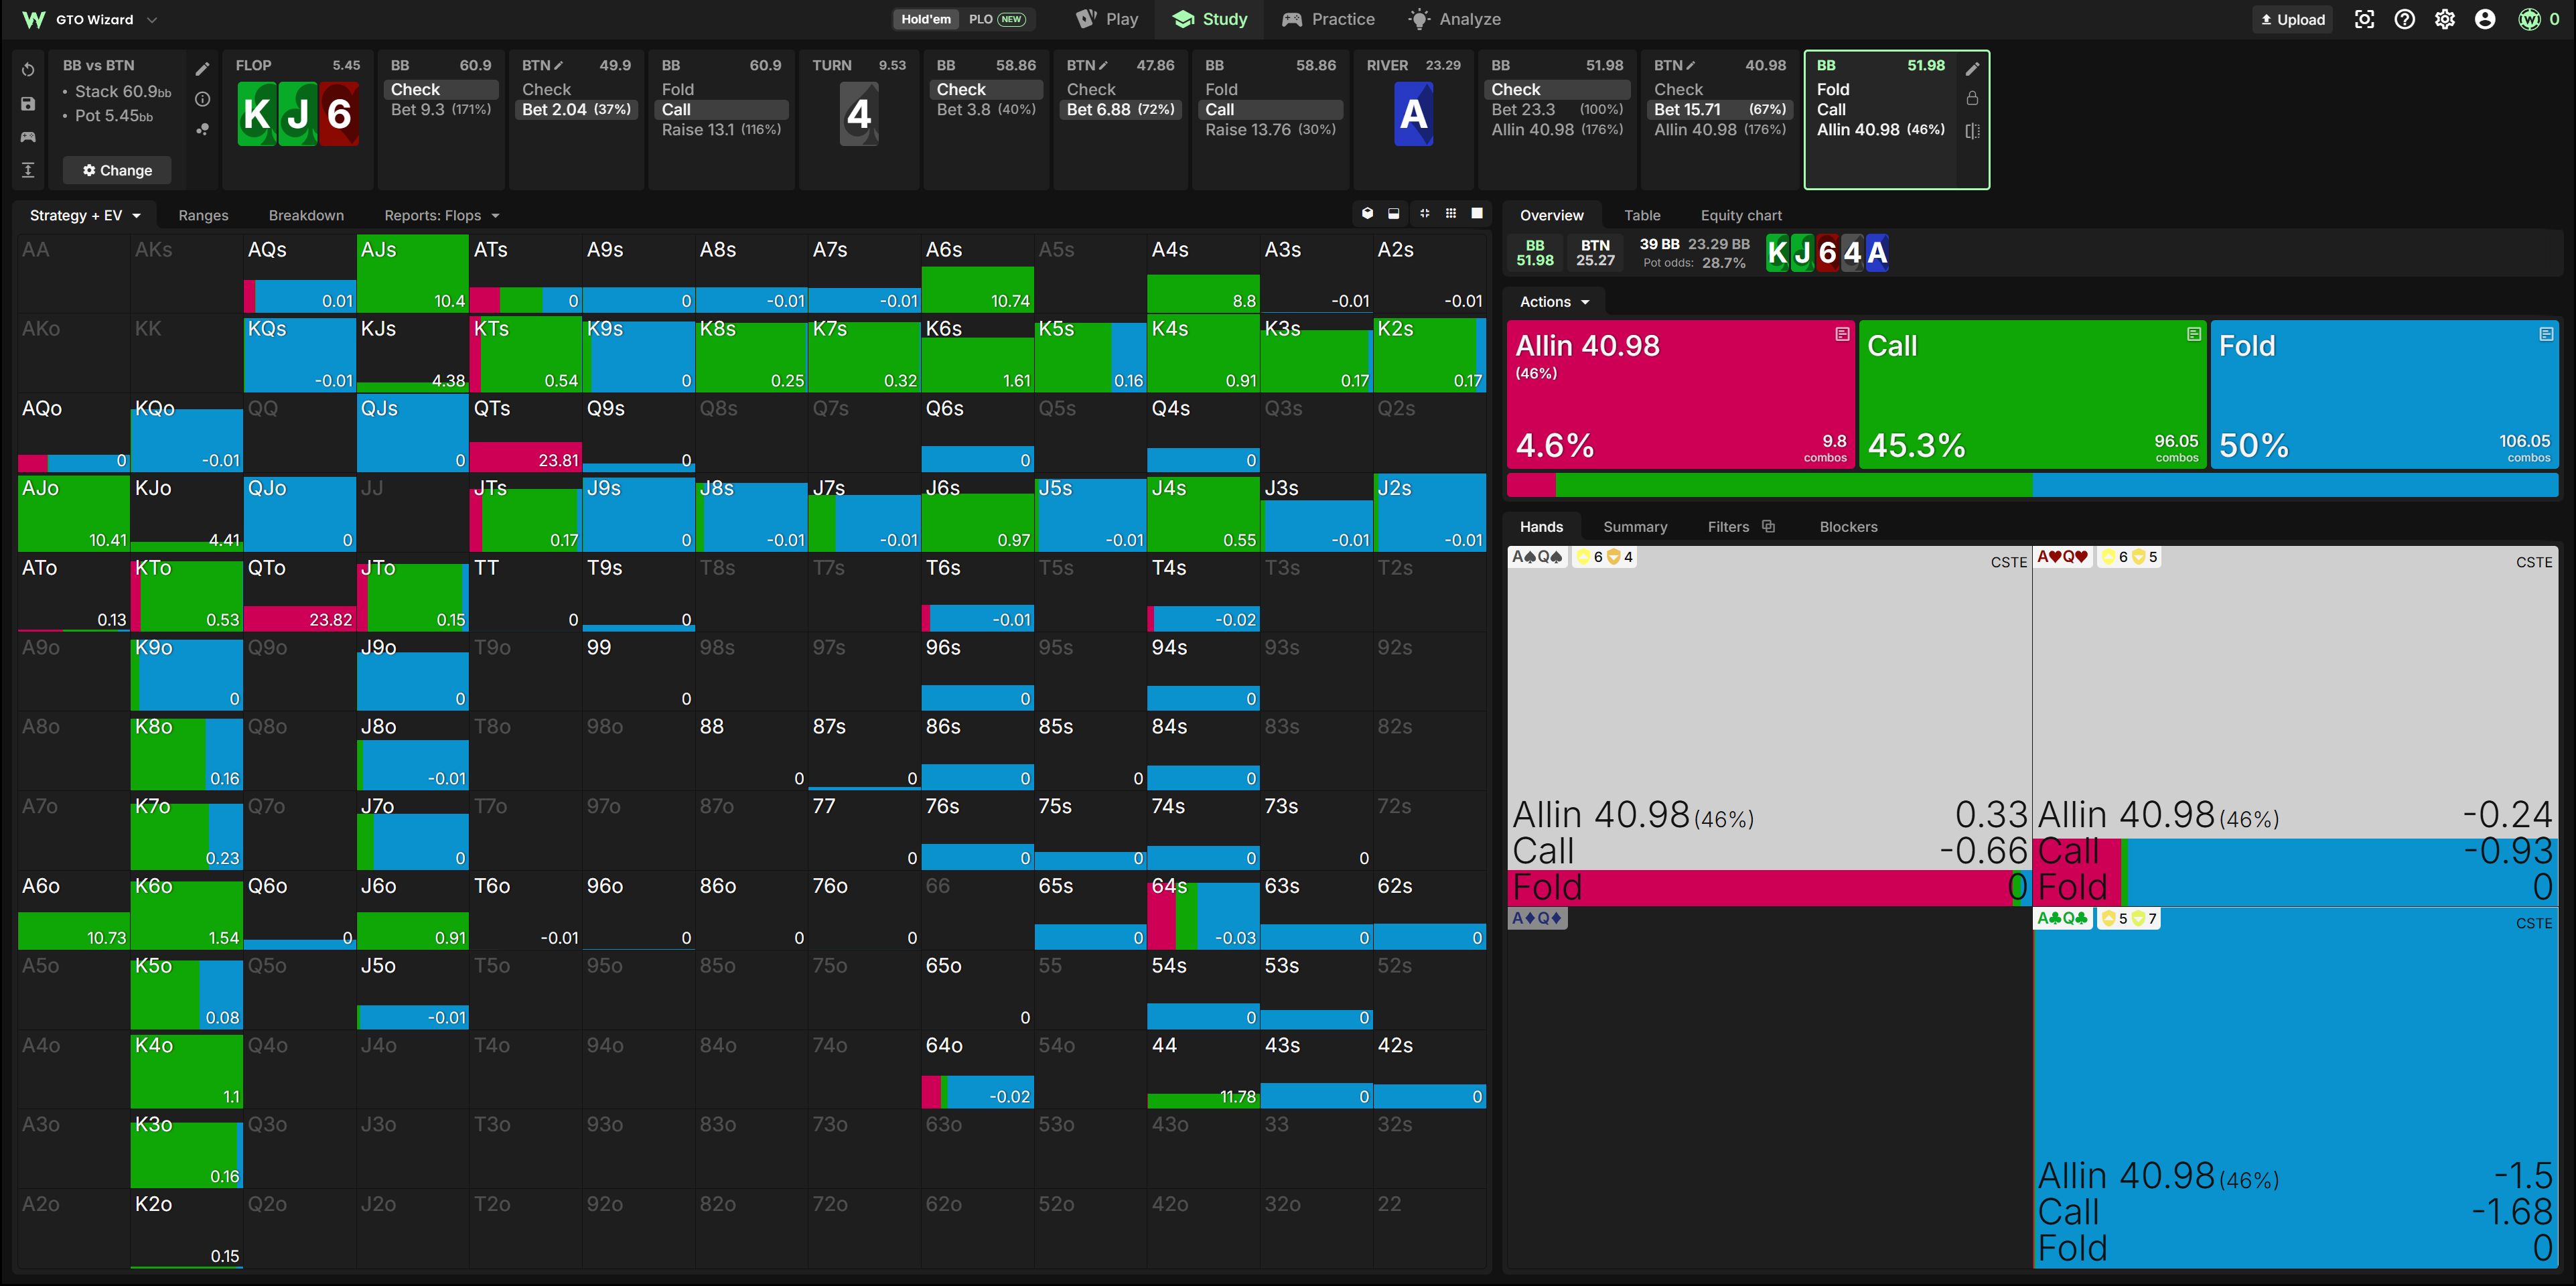Open the Blockers tab
This screenshot has width=2576, height=1286.
click(1848, 526)
